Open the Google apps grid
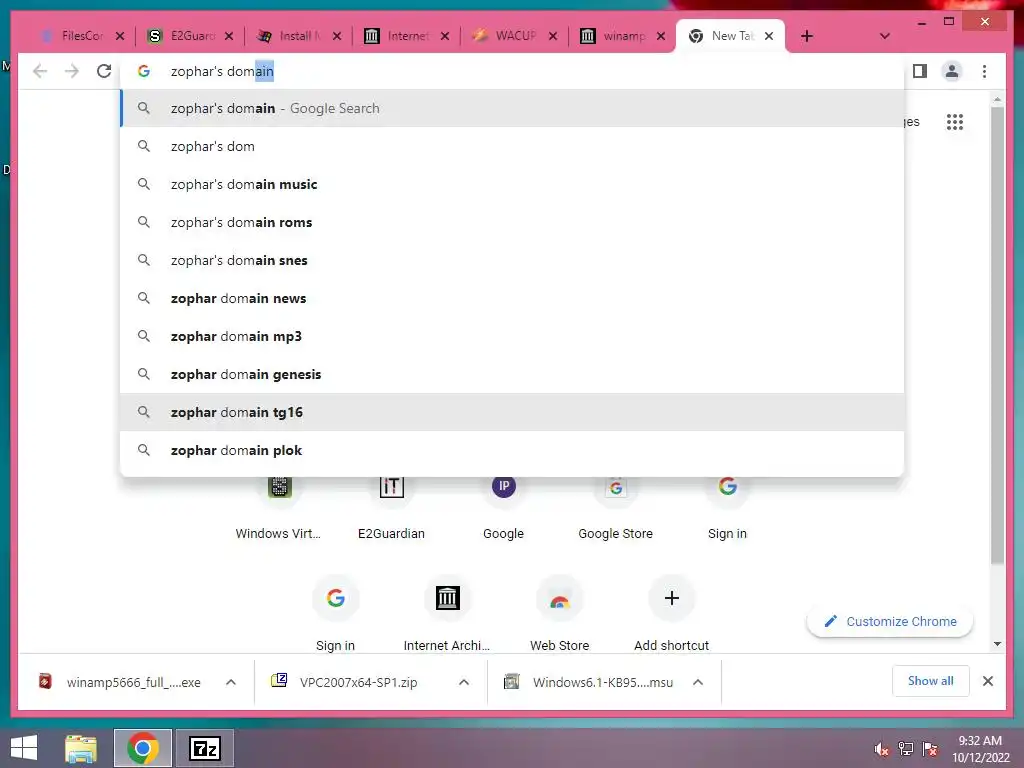 tap(954, 121)
